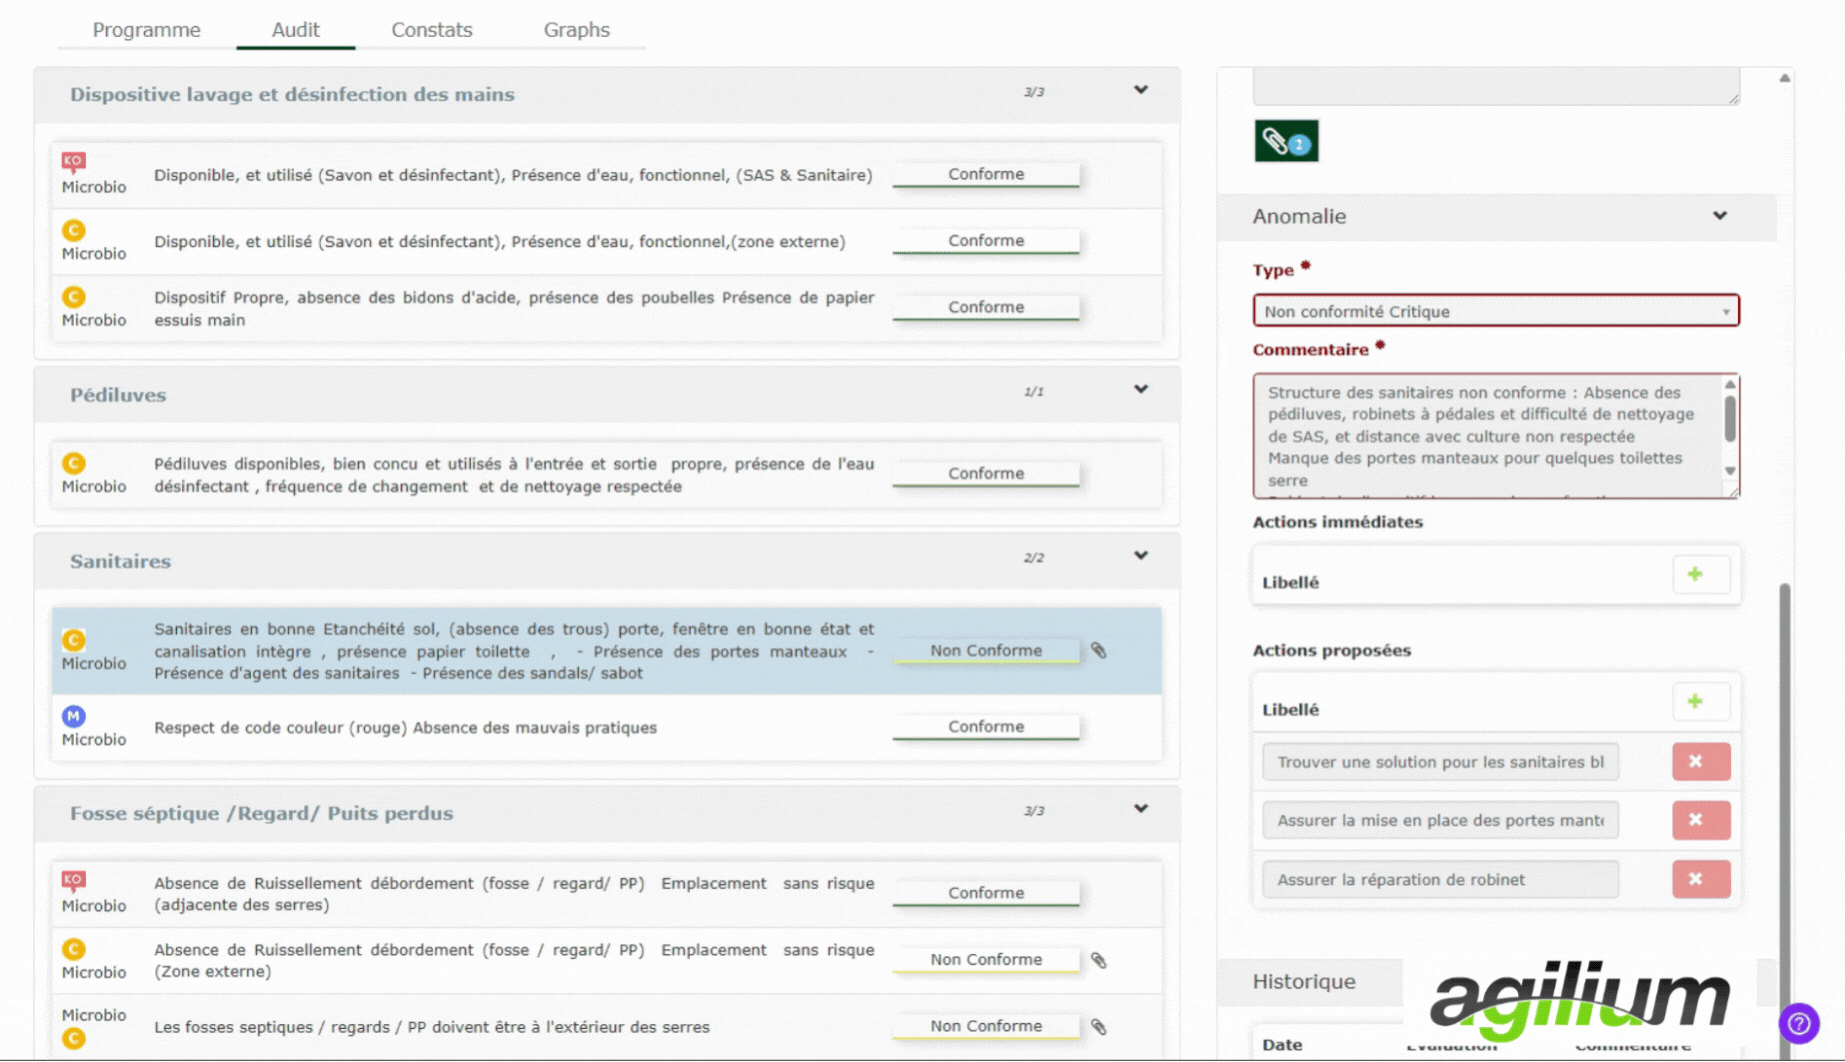Delete the 'Trouver une solution' proposed action
The height and width of the screenshot is (1062, 1845).
coord(1700,762)
